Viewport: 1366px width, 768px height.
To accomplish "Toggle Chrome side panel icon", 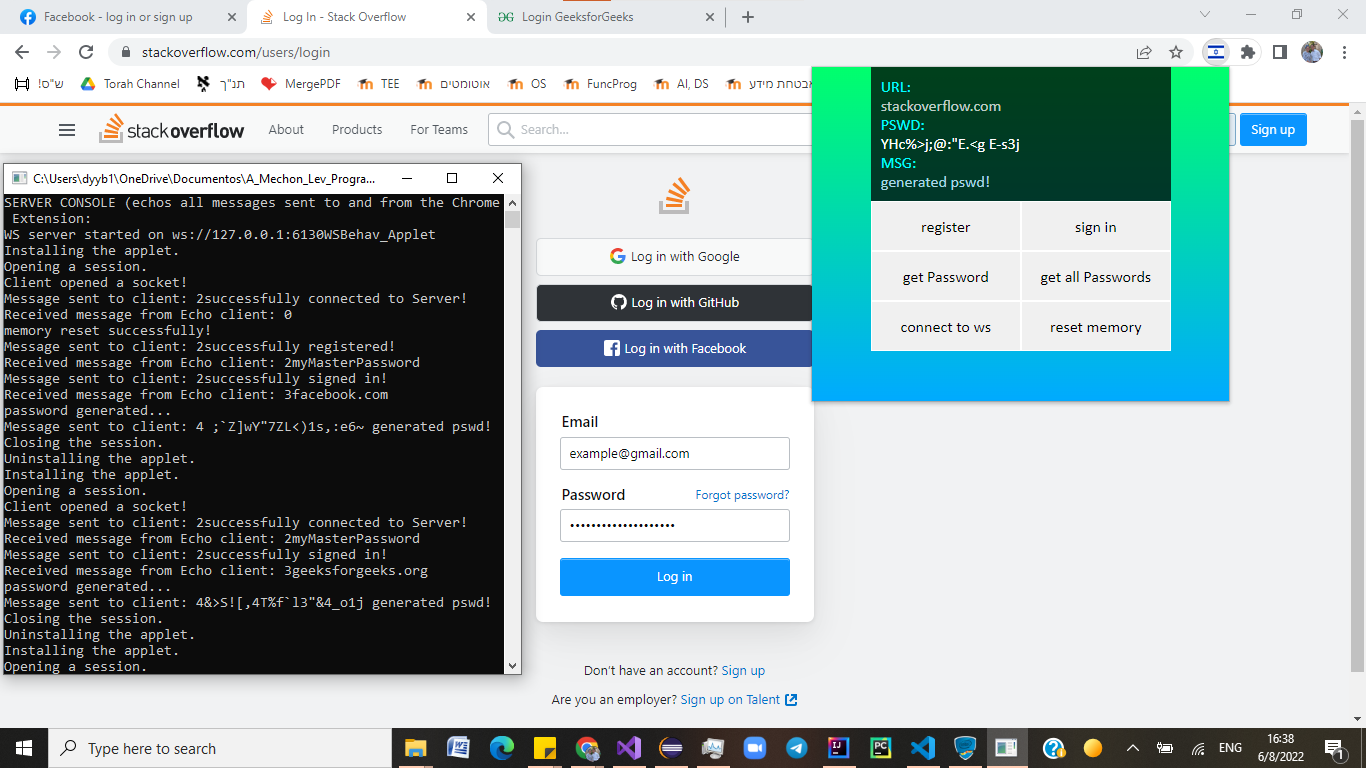I will point(1279,52).
